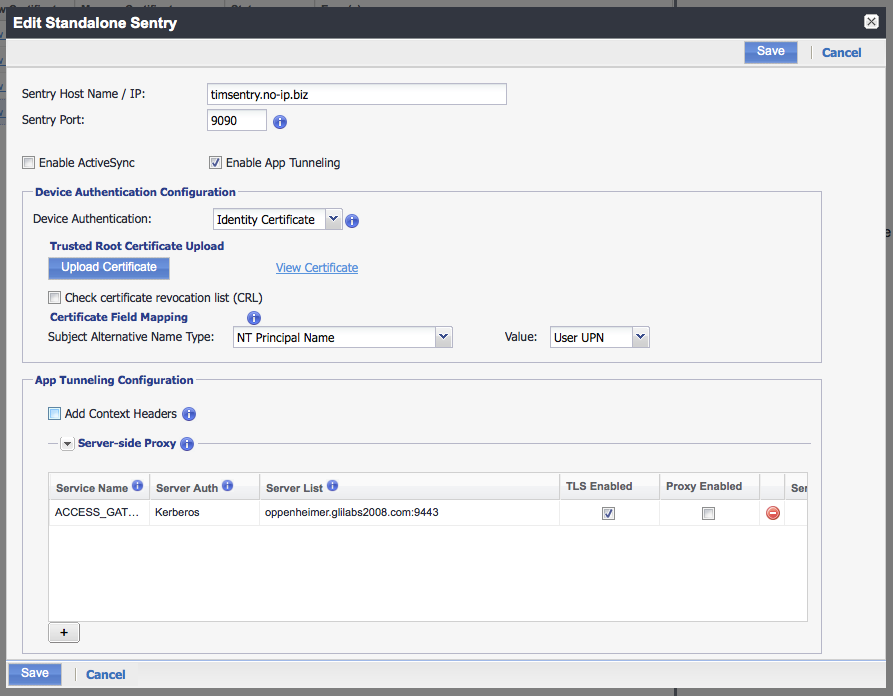
Task: Enable the ActiveSync checkbox
Action: 29,163
